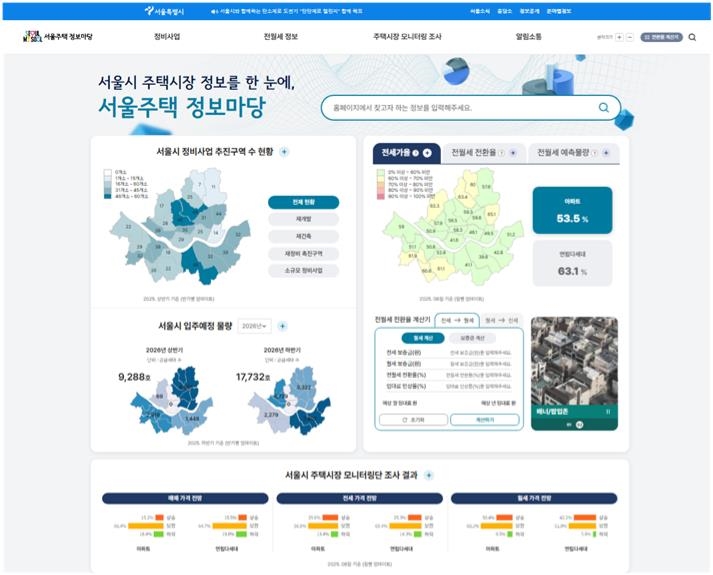Viewport: 713px width, 575px height.
Task: Decrease font size with the minus button in the header
Action: coord(630,37)
